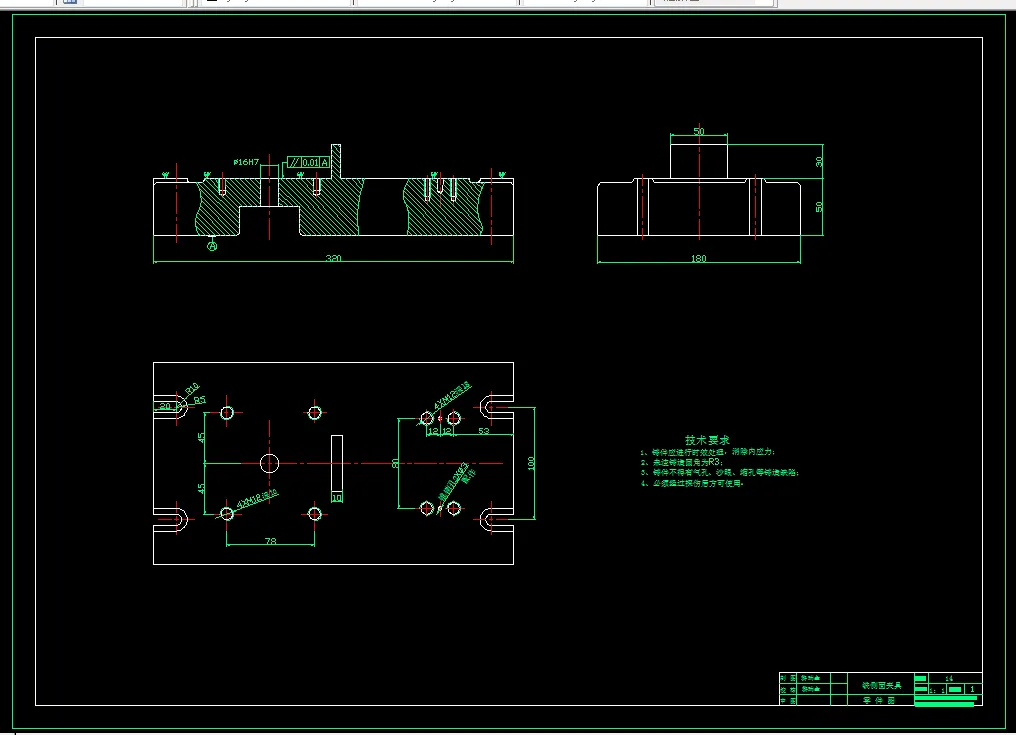Select the 4XM12 annotation near left holes
This screenshot has width=1016, height=735.
(257, 498)
